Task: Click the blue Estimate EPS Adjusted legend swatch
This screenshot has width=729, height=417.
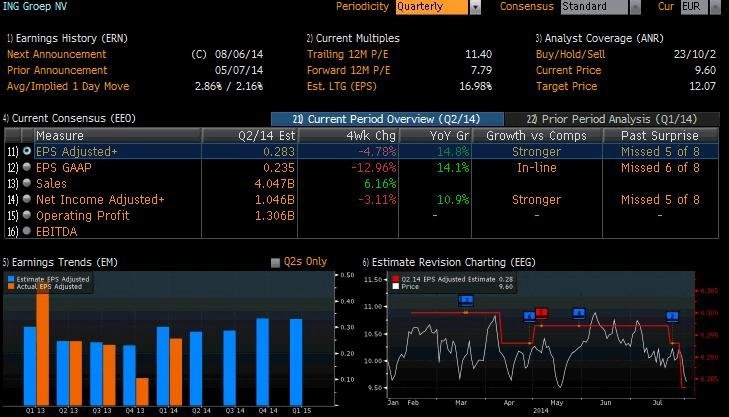Action: (x=11, y=279)
